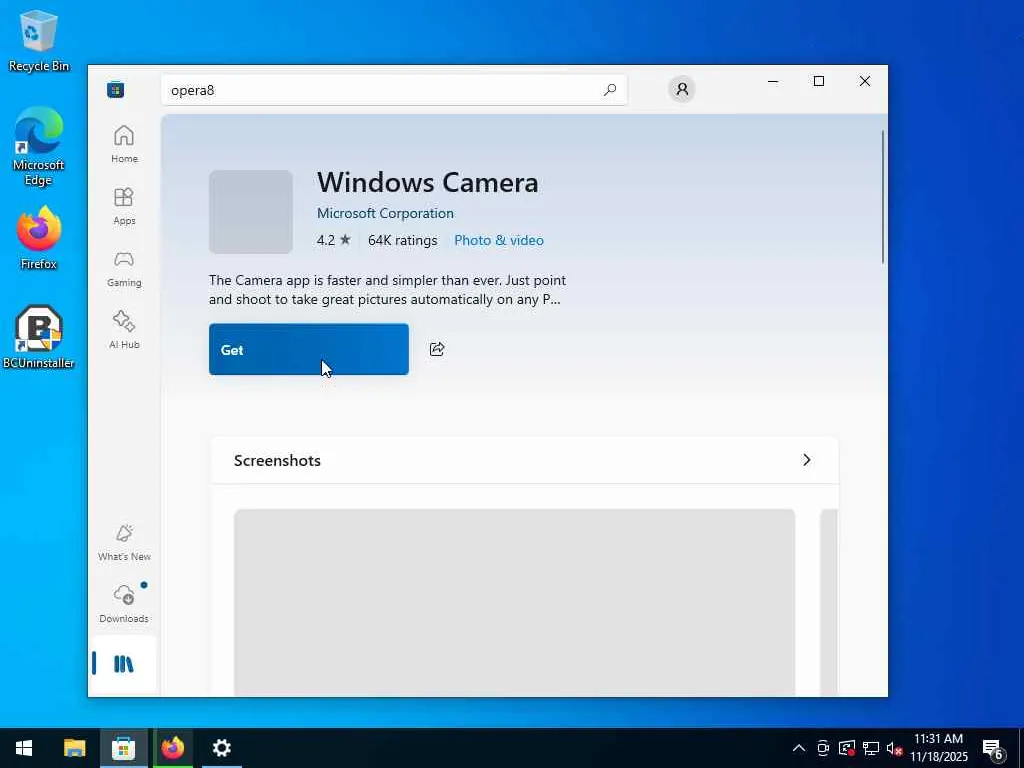Open File Explorer from the taskbar

click(x=74, y=748)
